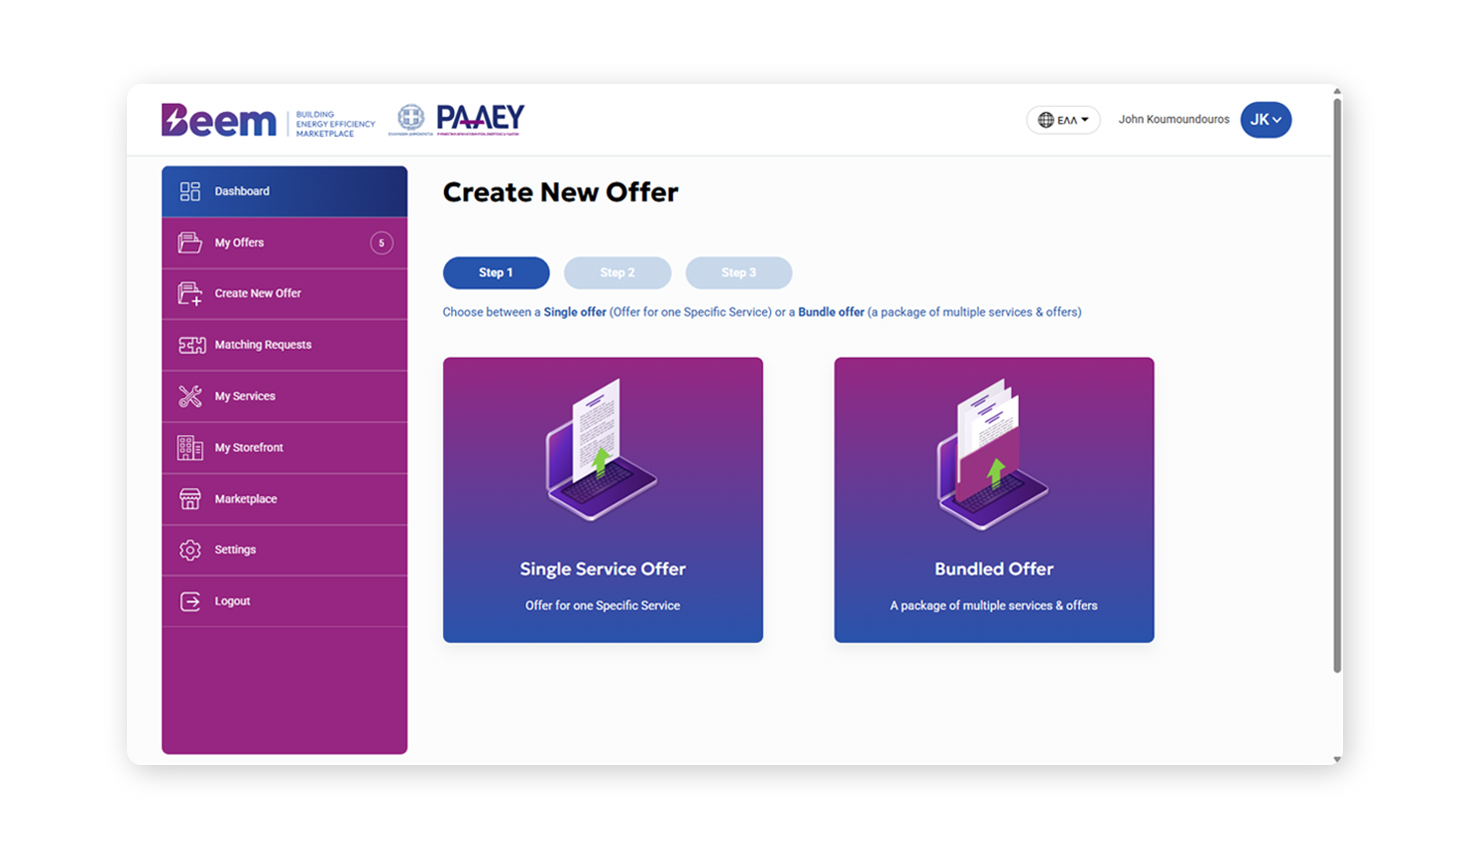Open the JK account dropdown

pos(1264,119)
